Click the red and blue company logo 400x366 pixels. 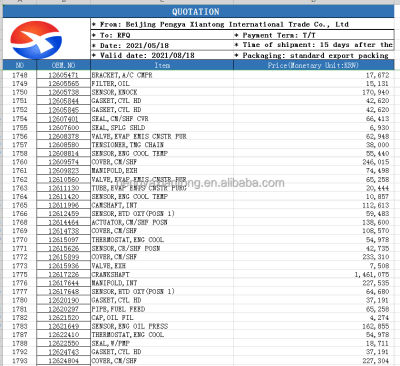click(x=36, y=40)
